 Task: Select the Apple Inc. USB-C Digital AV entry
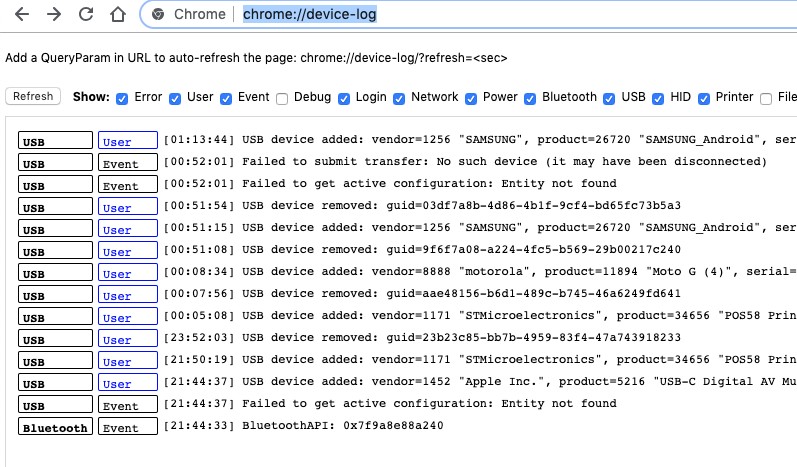(x=519, y=382)
